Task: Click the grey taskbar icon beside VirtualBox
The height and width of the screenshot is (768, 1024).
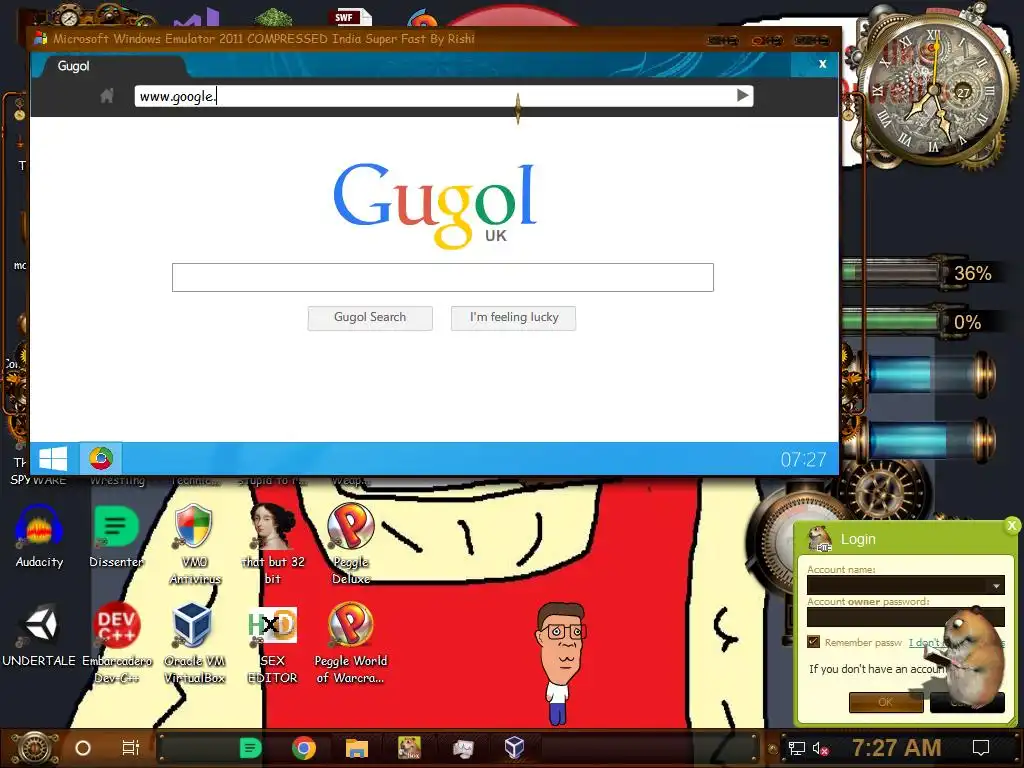Action: click(x=463, y=748)
